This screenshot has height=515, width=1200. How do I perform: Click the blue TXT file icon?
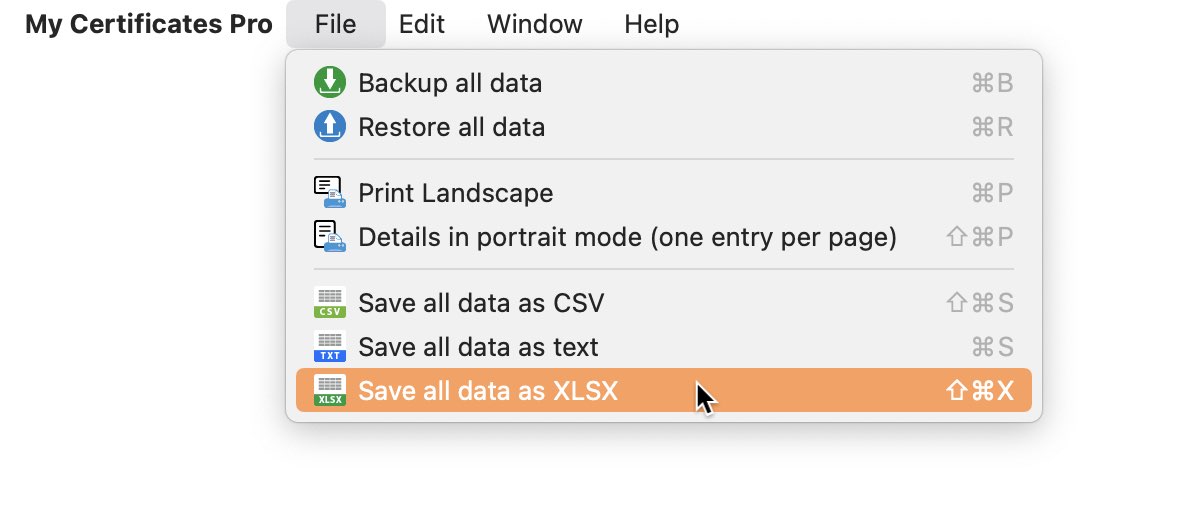[329, 346]
